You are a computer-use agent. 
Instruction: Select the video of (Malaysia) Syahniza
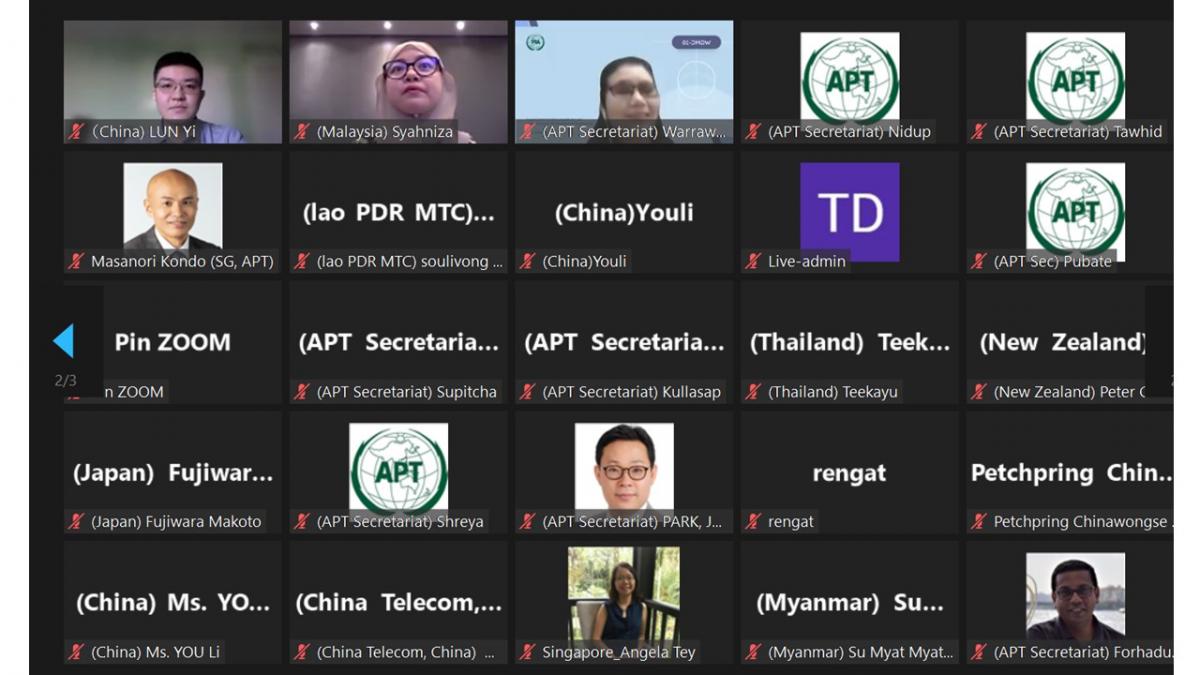click(x=398, y=82)
